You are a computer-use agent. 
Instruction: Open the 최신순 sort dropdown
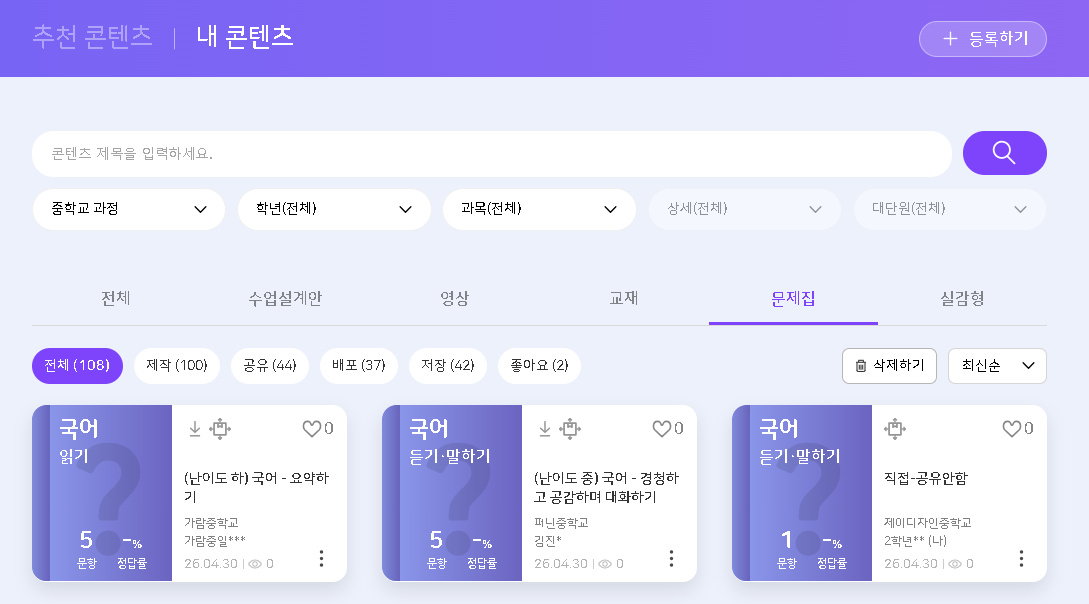996,366
